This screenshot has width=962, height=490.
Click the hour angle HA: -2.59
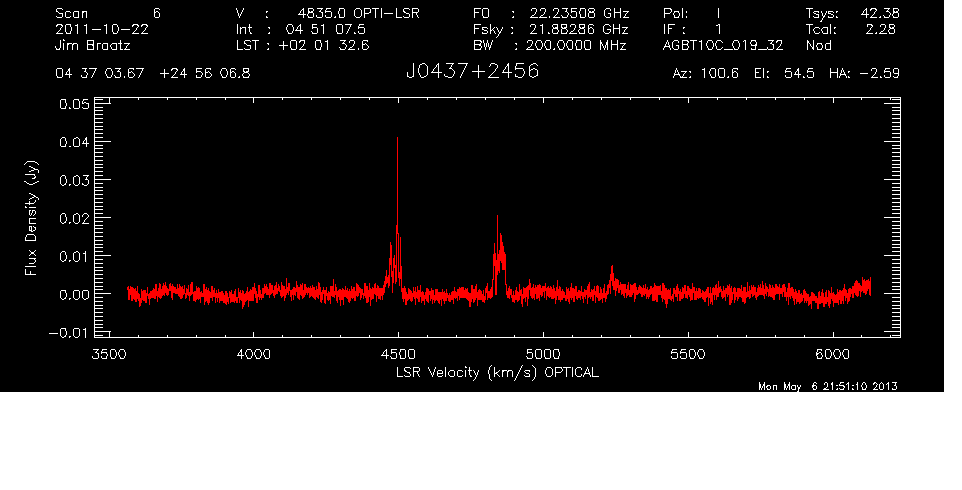[x=864, y=74]
